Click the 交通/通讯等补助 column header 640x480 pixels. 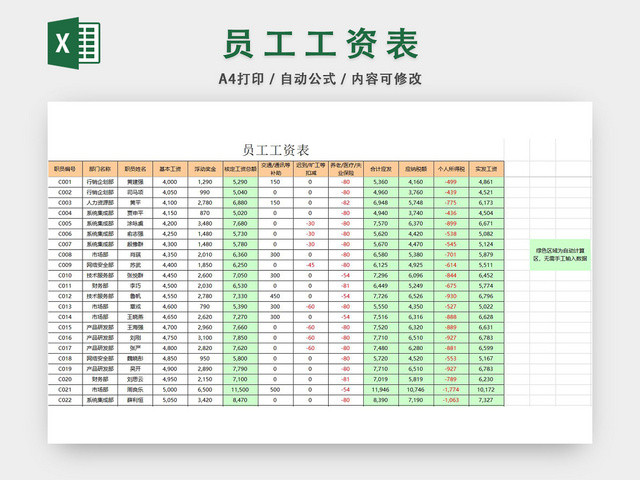pos(276,169)
